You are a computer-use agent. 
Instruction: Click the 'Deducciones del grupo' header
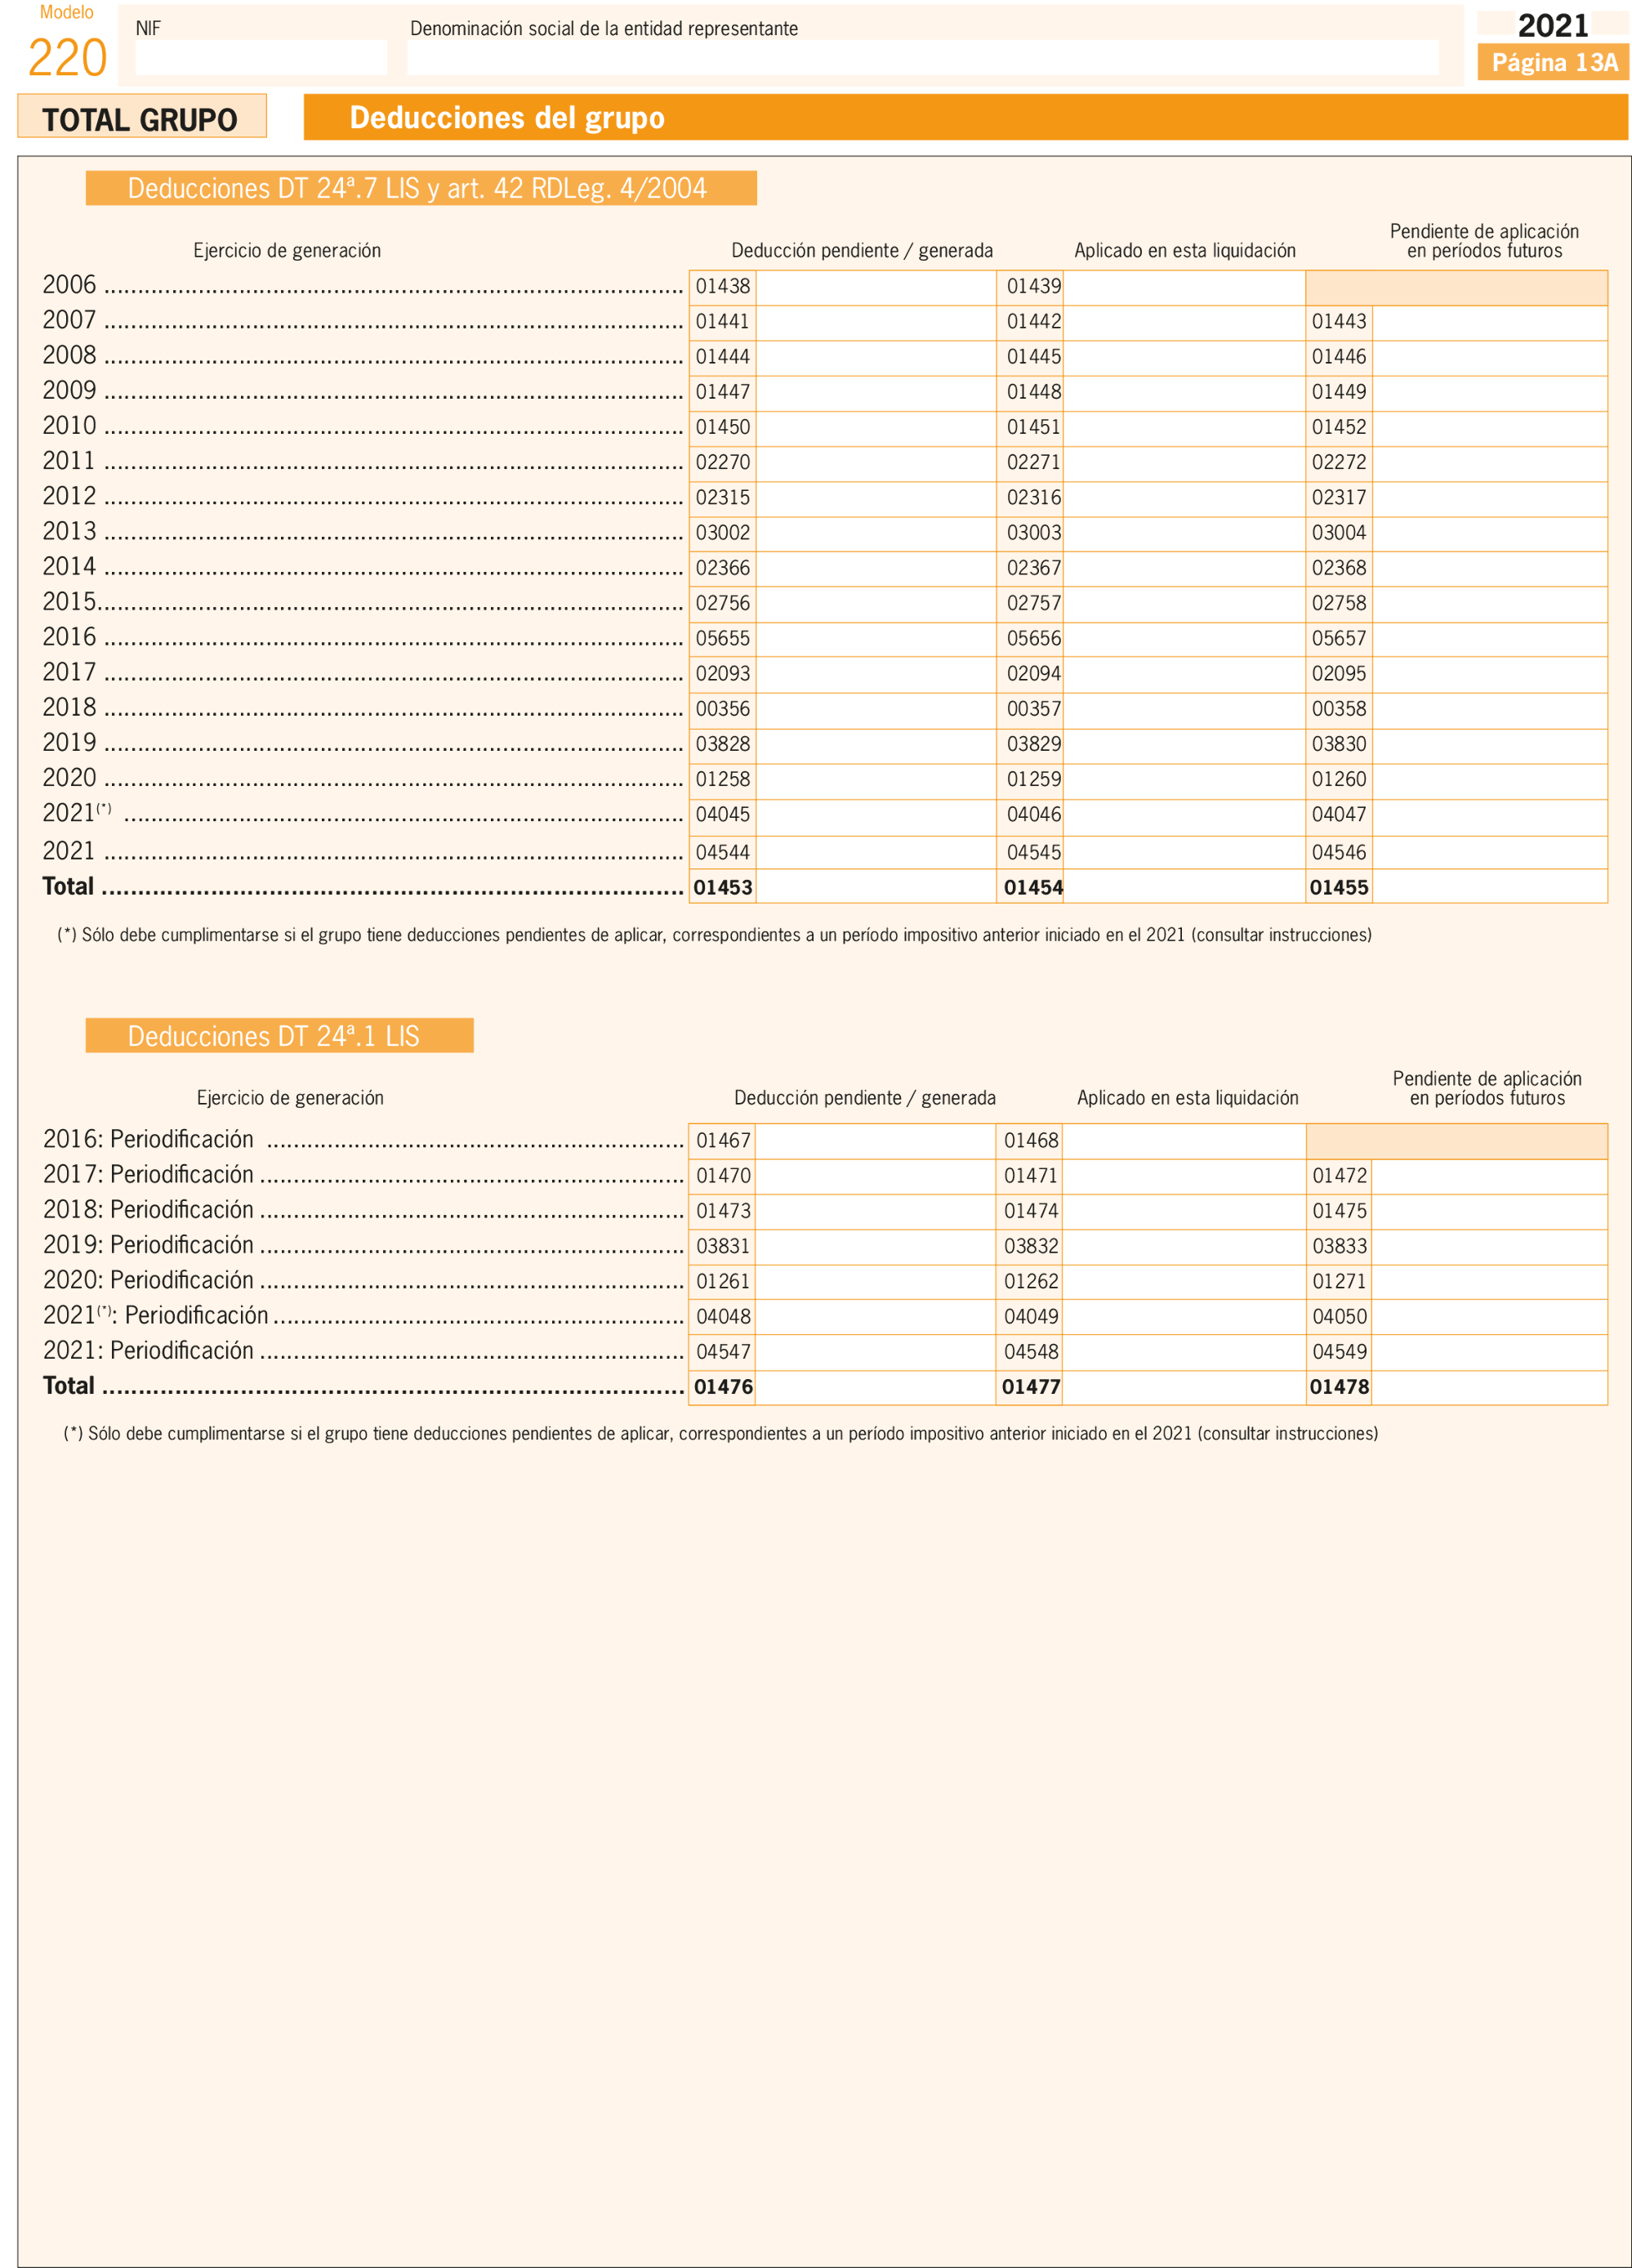pyautogui.click(x=966, y=117)
